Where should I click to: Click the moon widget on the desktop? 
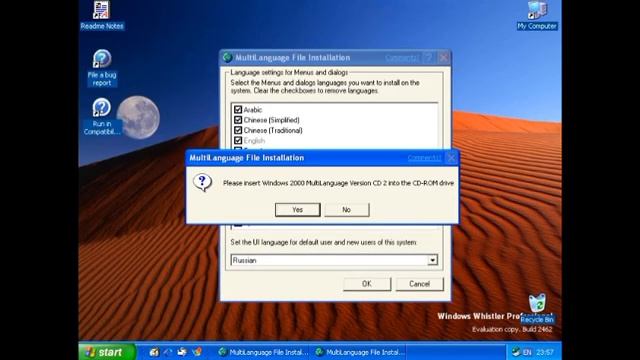138,117
